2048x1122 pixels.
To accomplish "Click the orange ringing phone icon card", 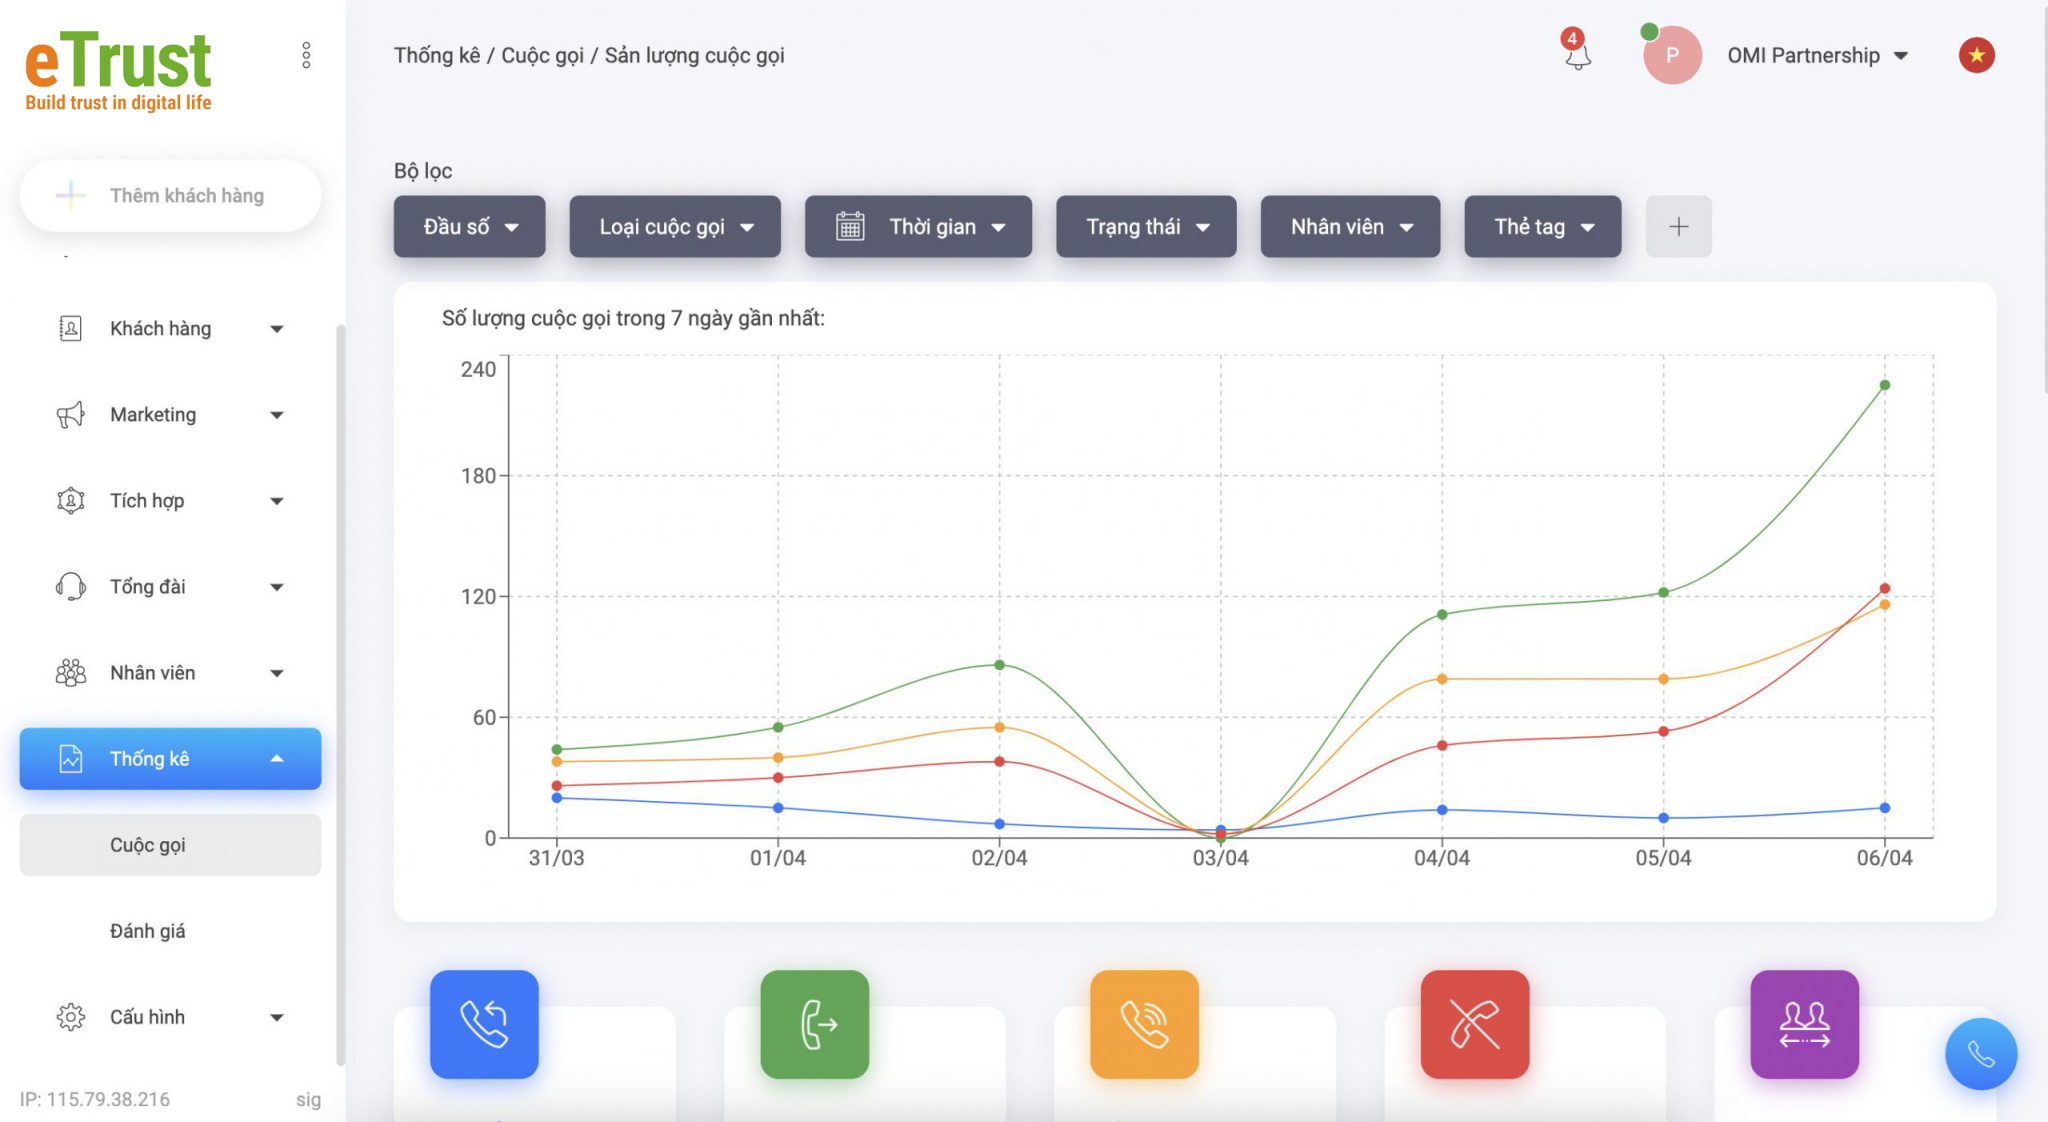I will tap(1144, 1024).
